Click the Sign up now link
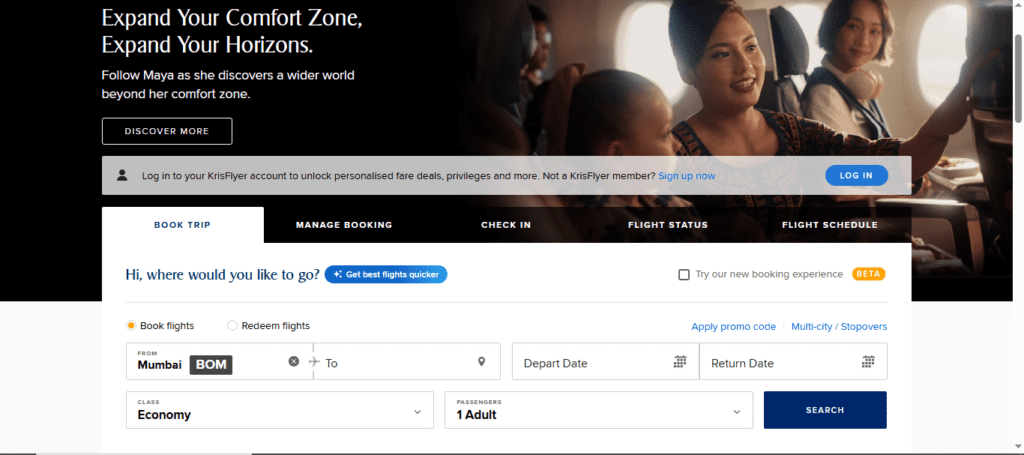 686,176
